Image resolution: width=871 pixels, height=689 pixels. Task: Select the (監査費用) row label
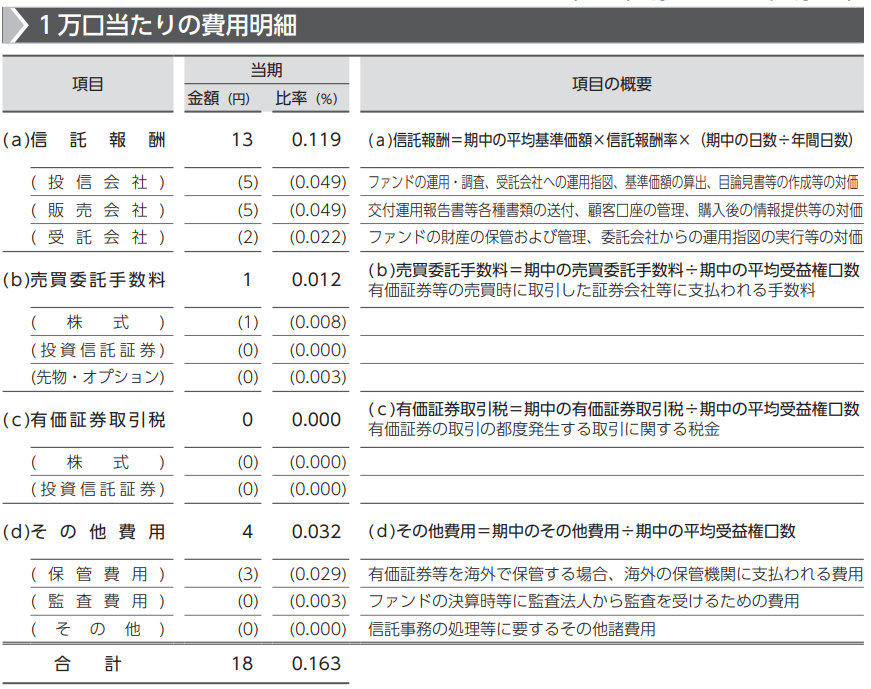[x=98, y=601]
